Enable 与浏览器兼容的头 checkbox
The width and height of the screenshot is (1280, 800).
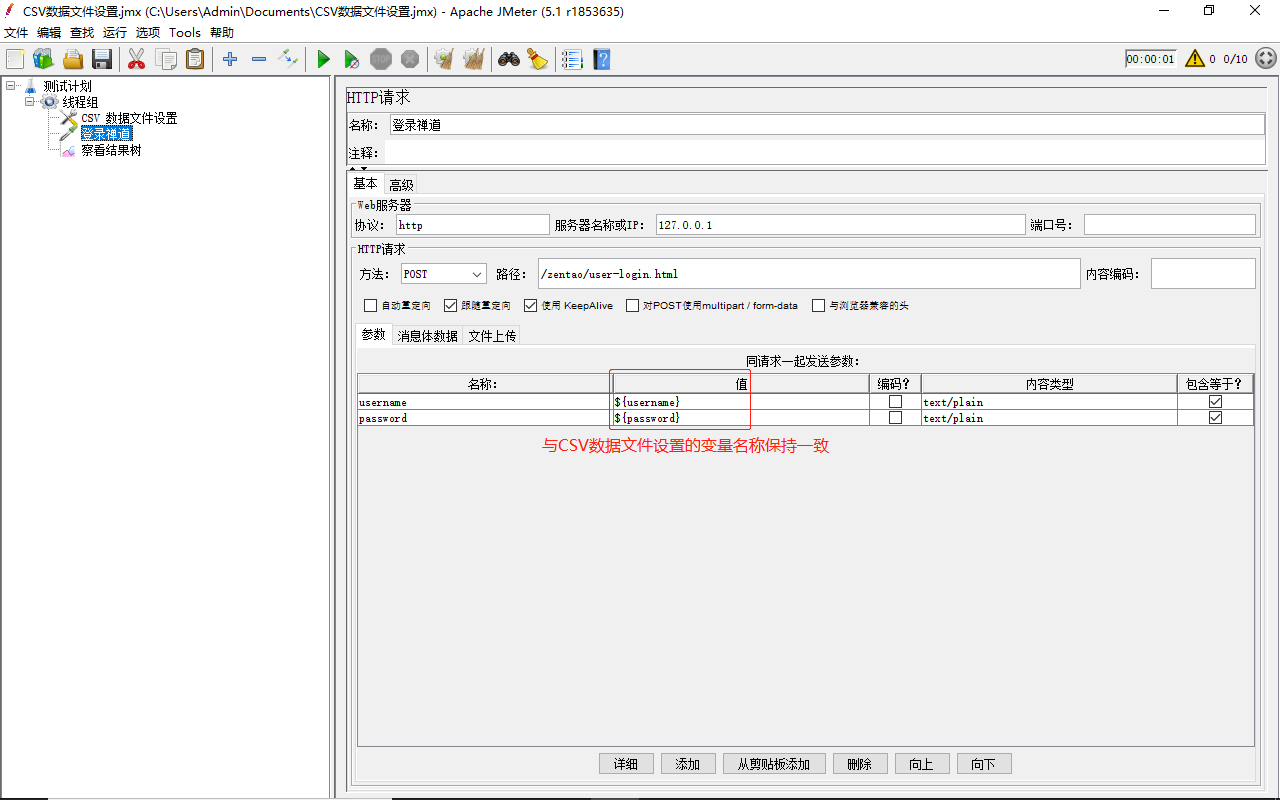(819, 306)
